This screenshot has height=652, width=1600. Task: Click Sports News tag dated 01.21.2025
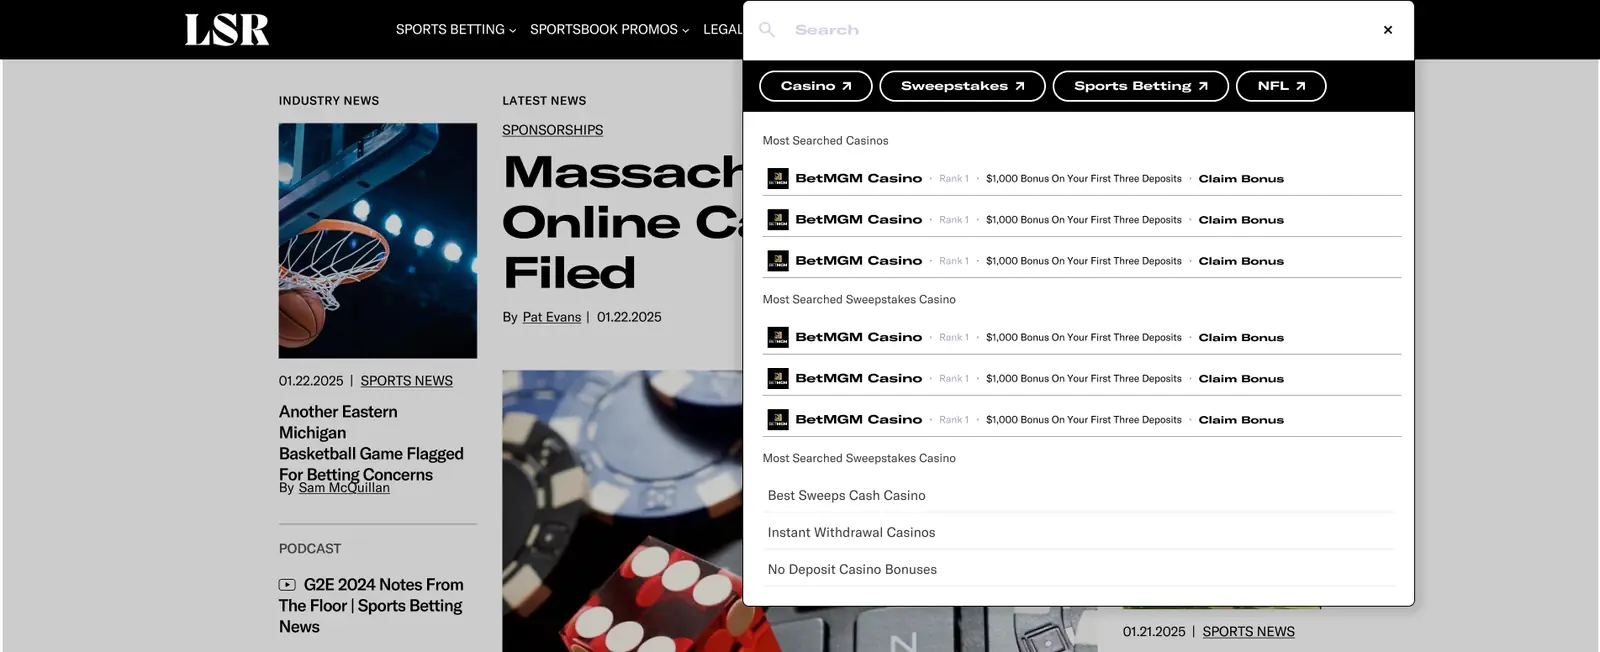coord(1248,632)
